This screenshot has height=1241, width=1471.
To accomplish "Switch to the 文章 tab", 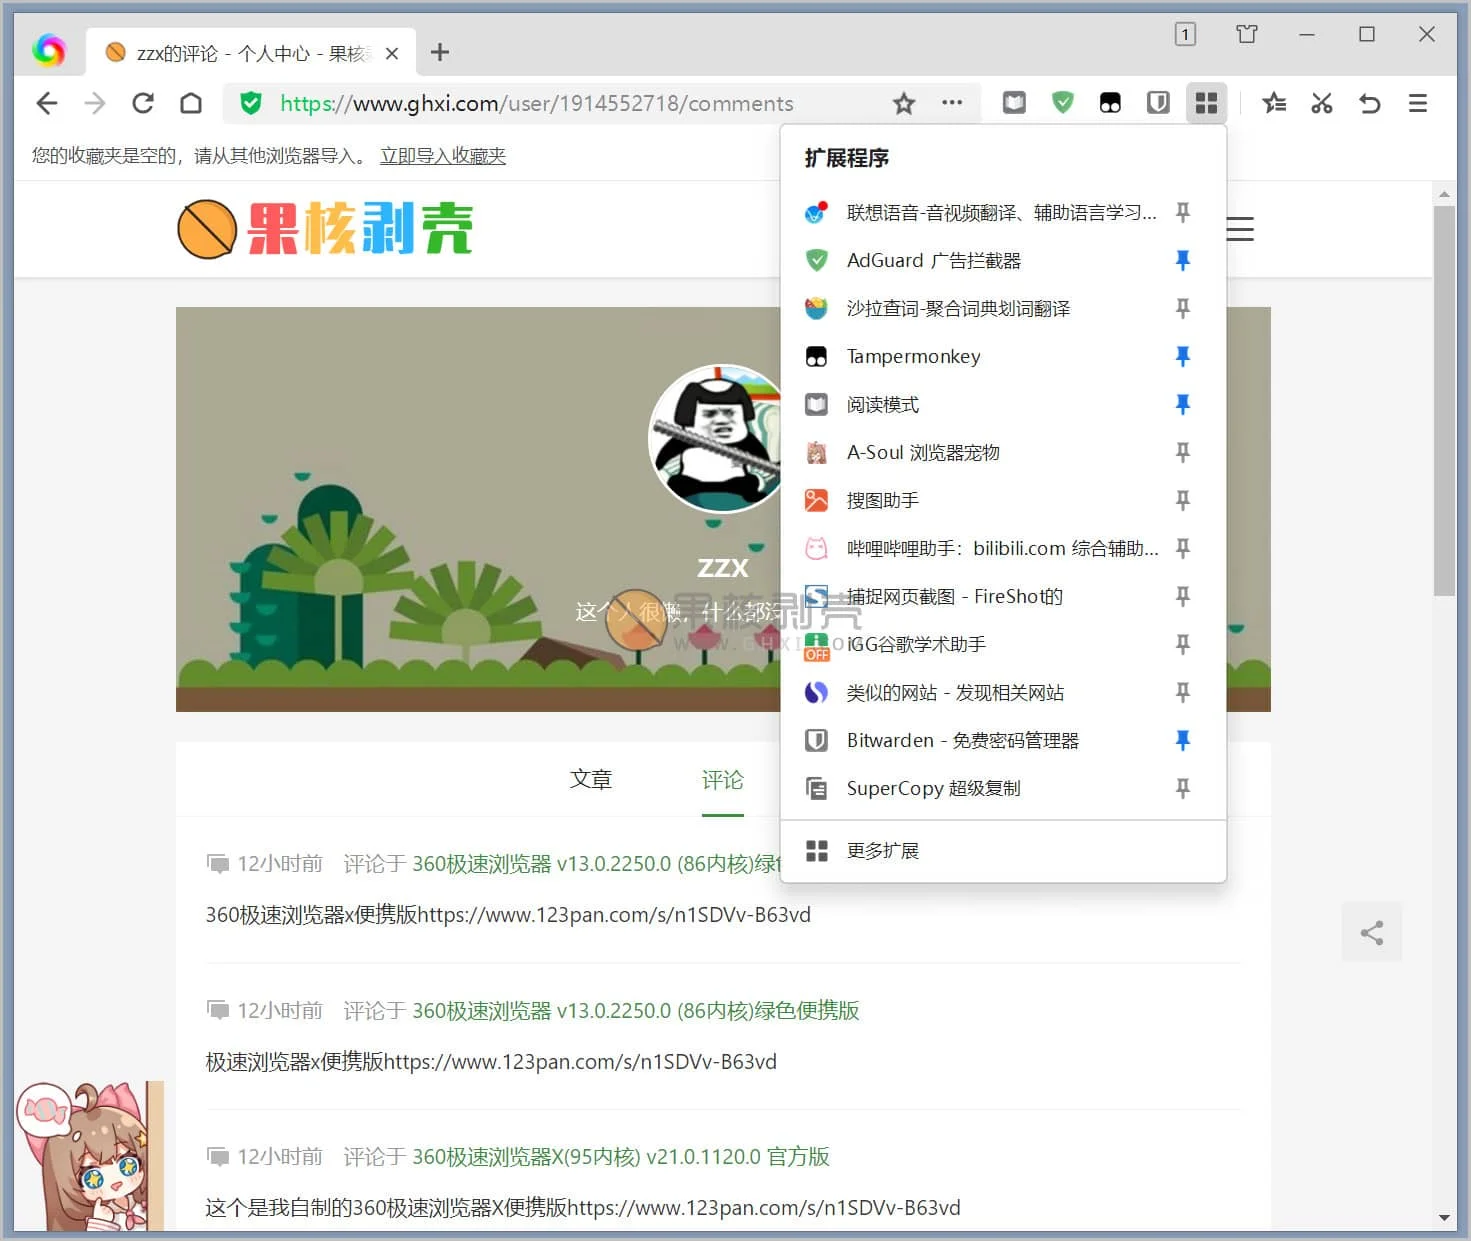I will click(x=591, y=779).
